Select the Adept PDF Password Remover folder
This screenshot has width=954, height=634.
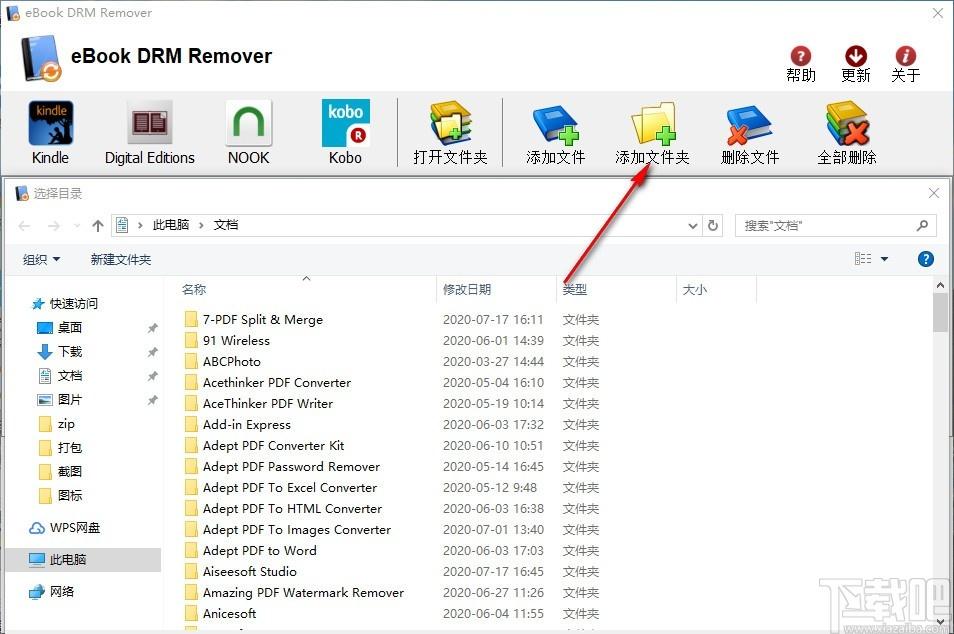pyautogui.click(x=282, y=467)
